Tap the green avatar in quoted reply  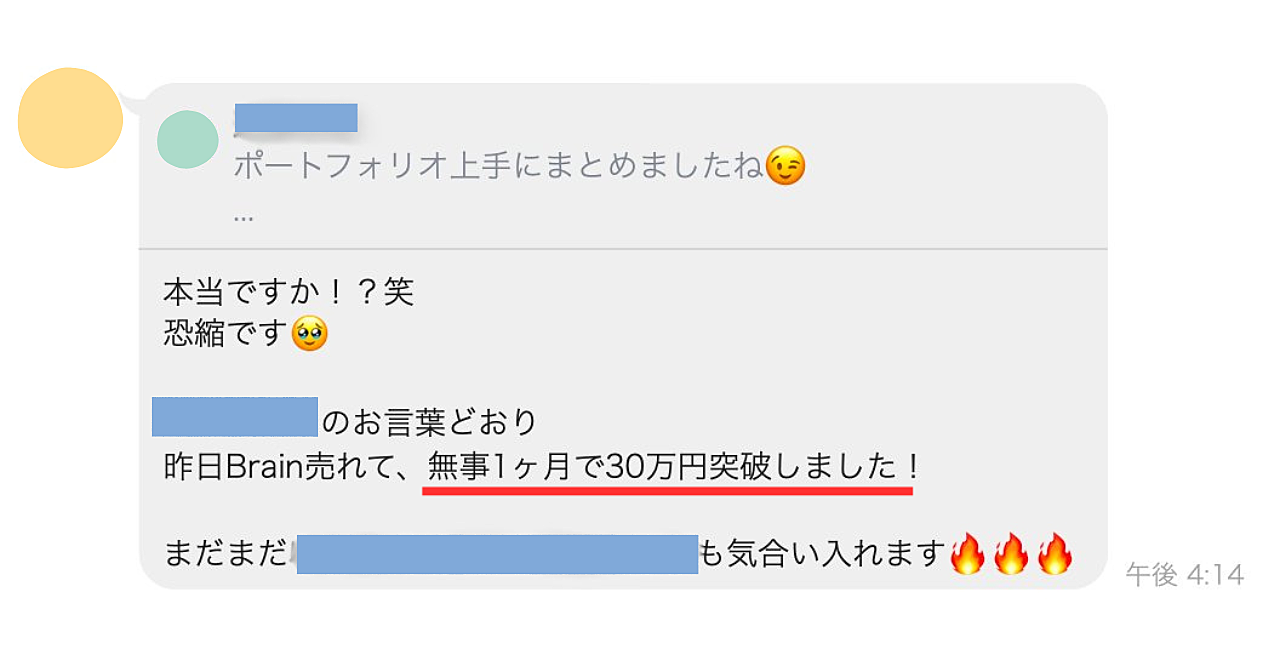[x=188, y=139]
